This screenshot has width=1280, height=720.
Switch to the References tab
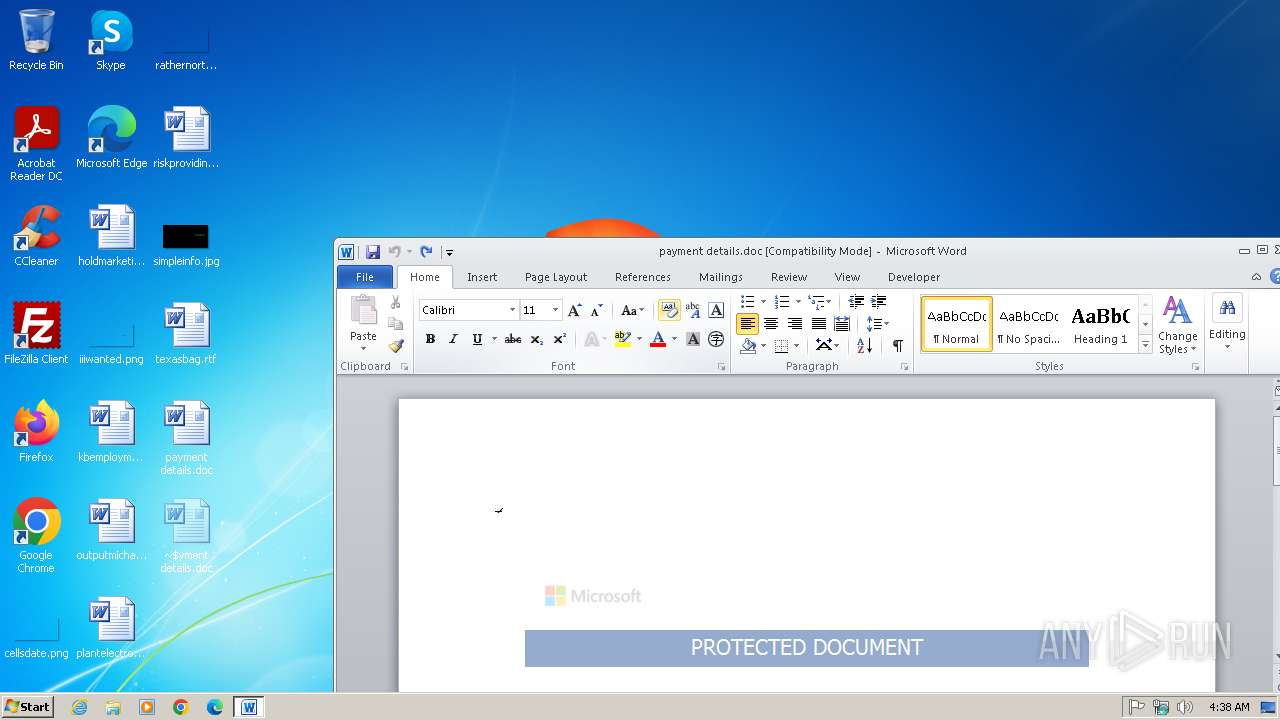coord(643,277)
